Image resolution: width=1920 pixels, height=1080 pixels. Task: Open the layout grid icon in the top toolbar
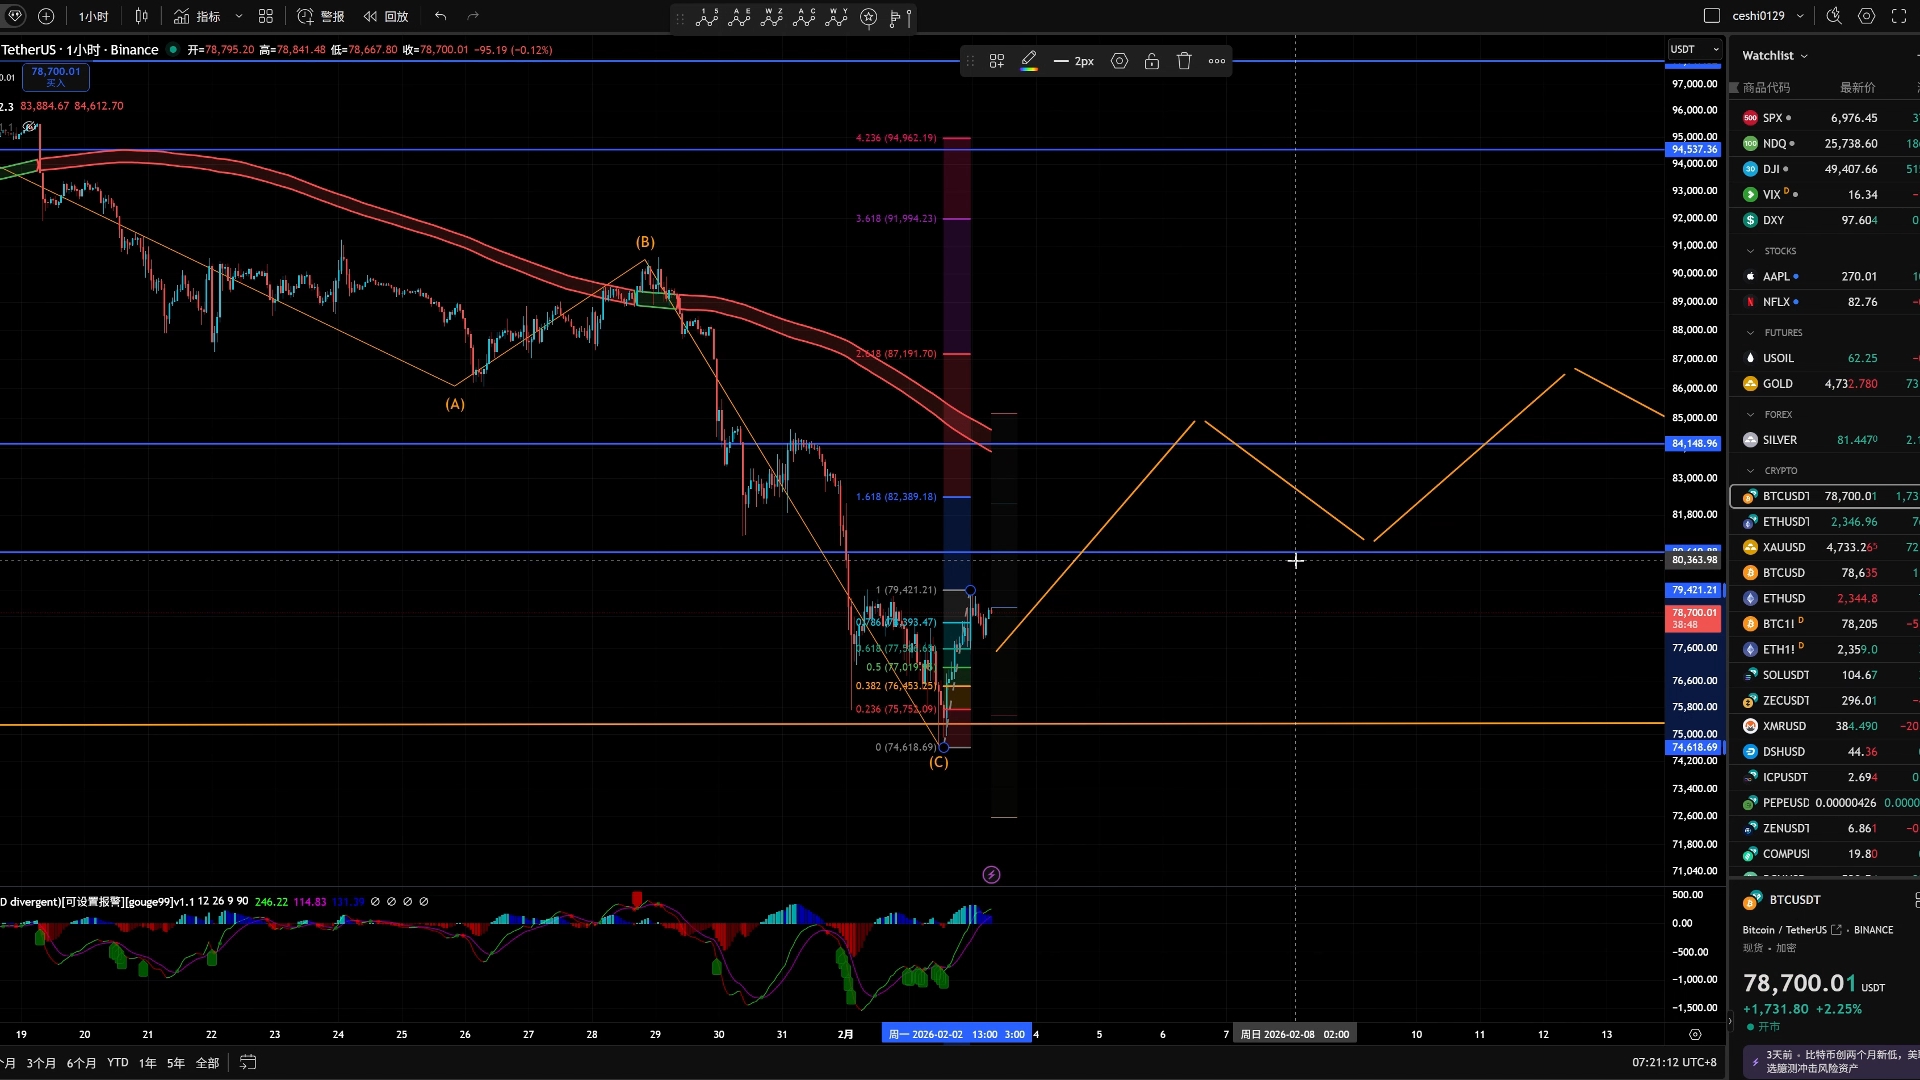(x=265, y=16)
